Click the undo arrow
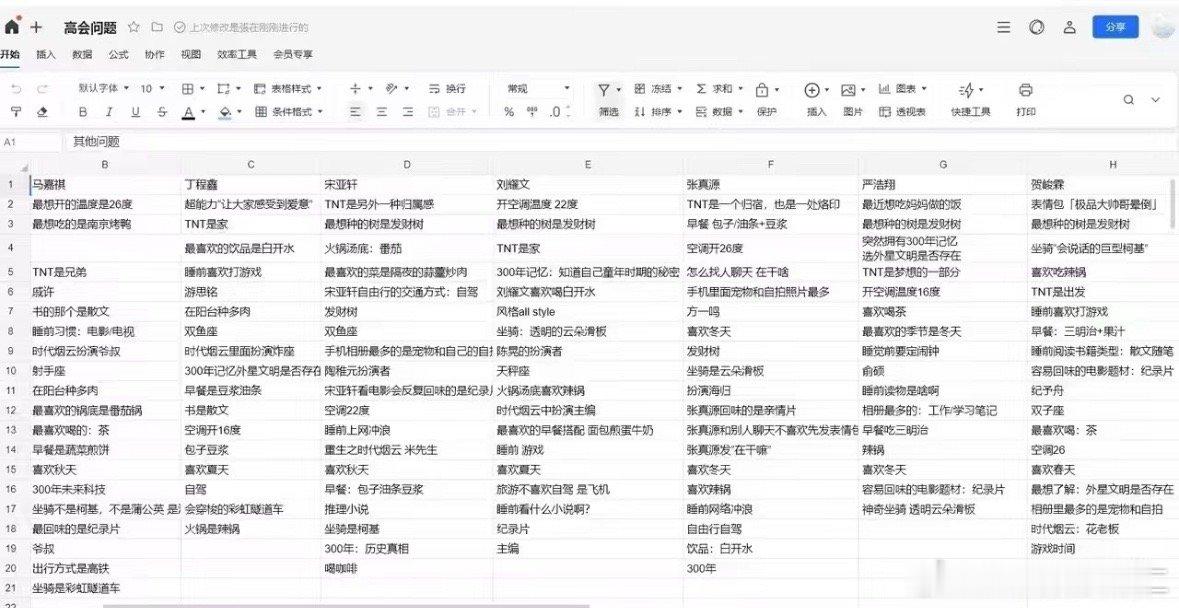Screen dimensions: 1179x608 (x=17, y=89)
